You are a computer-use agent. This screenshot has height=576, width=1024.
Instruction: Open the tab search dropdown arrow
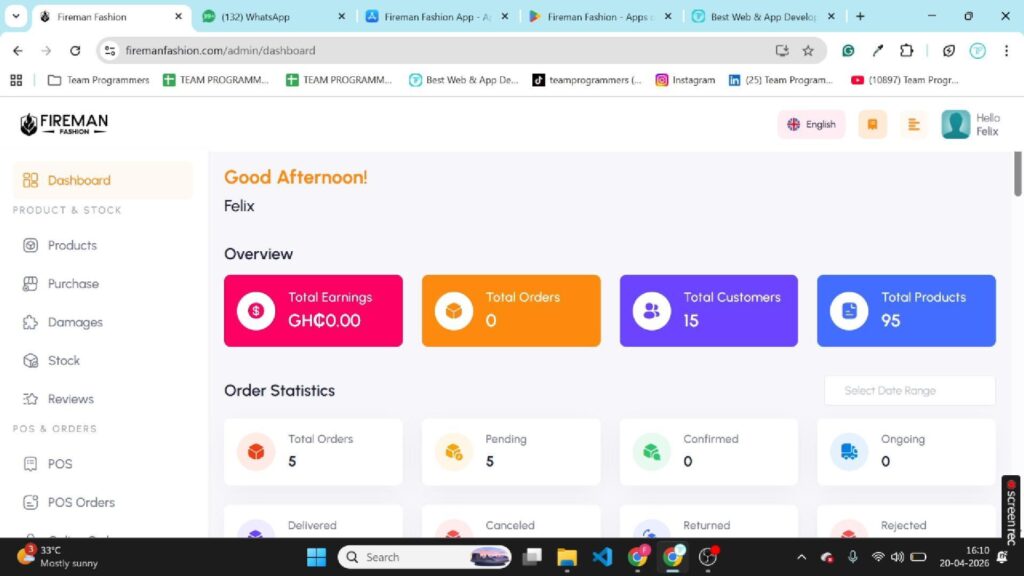pos(16,16)
